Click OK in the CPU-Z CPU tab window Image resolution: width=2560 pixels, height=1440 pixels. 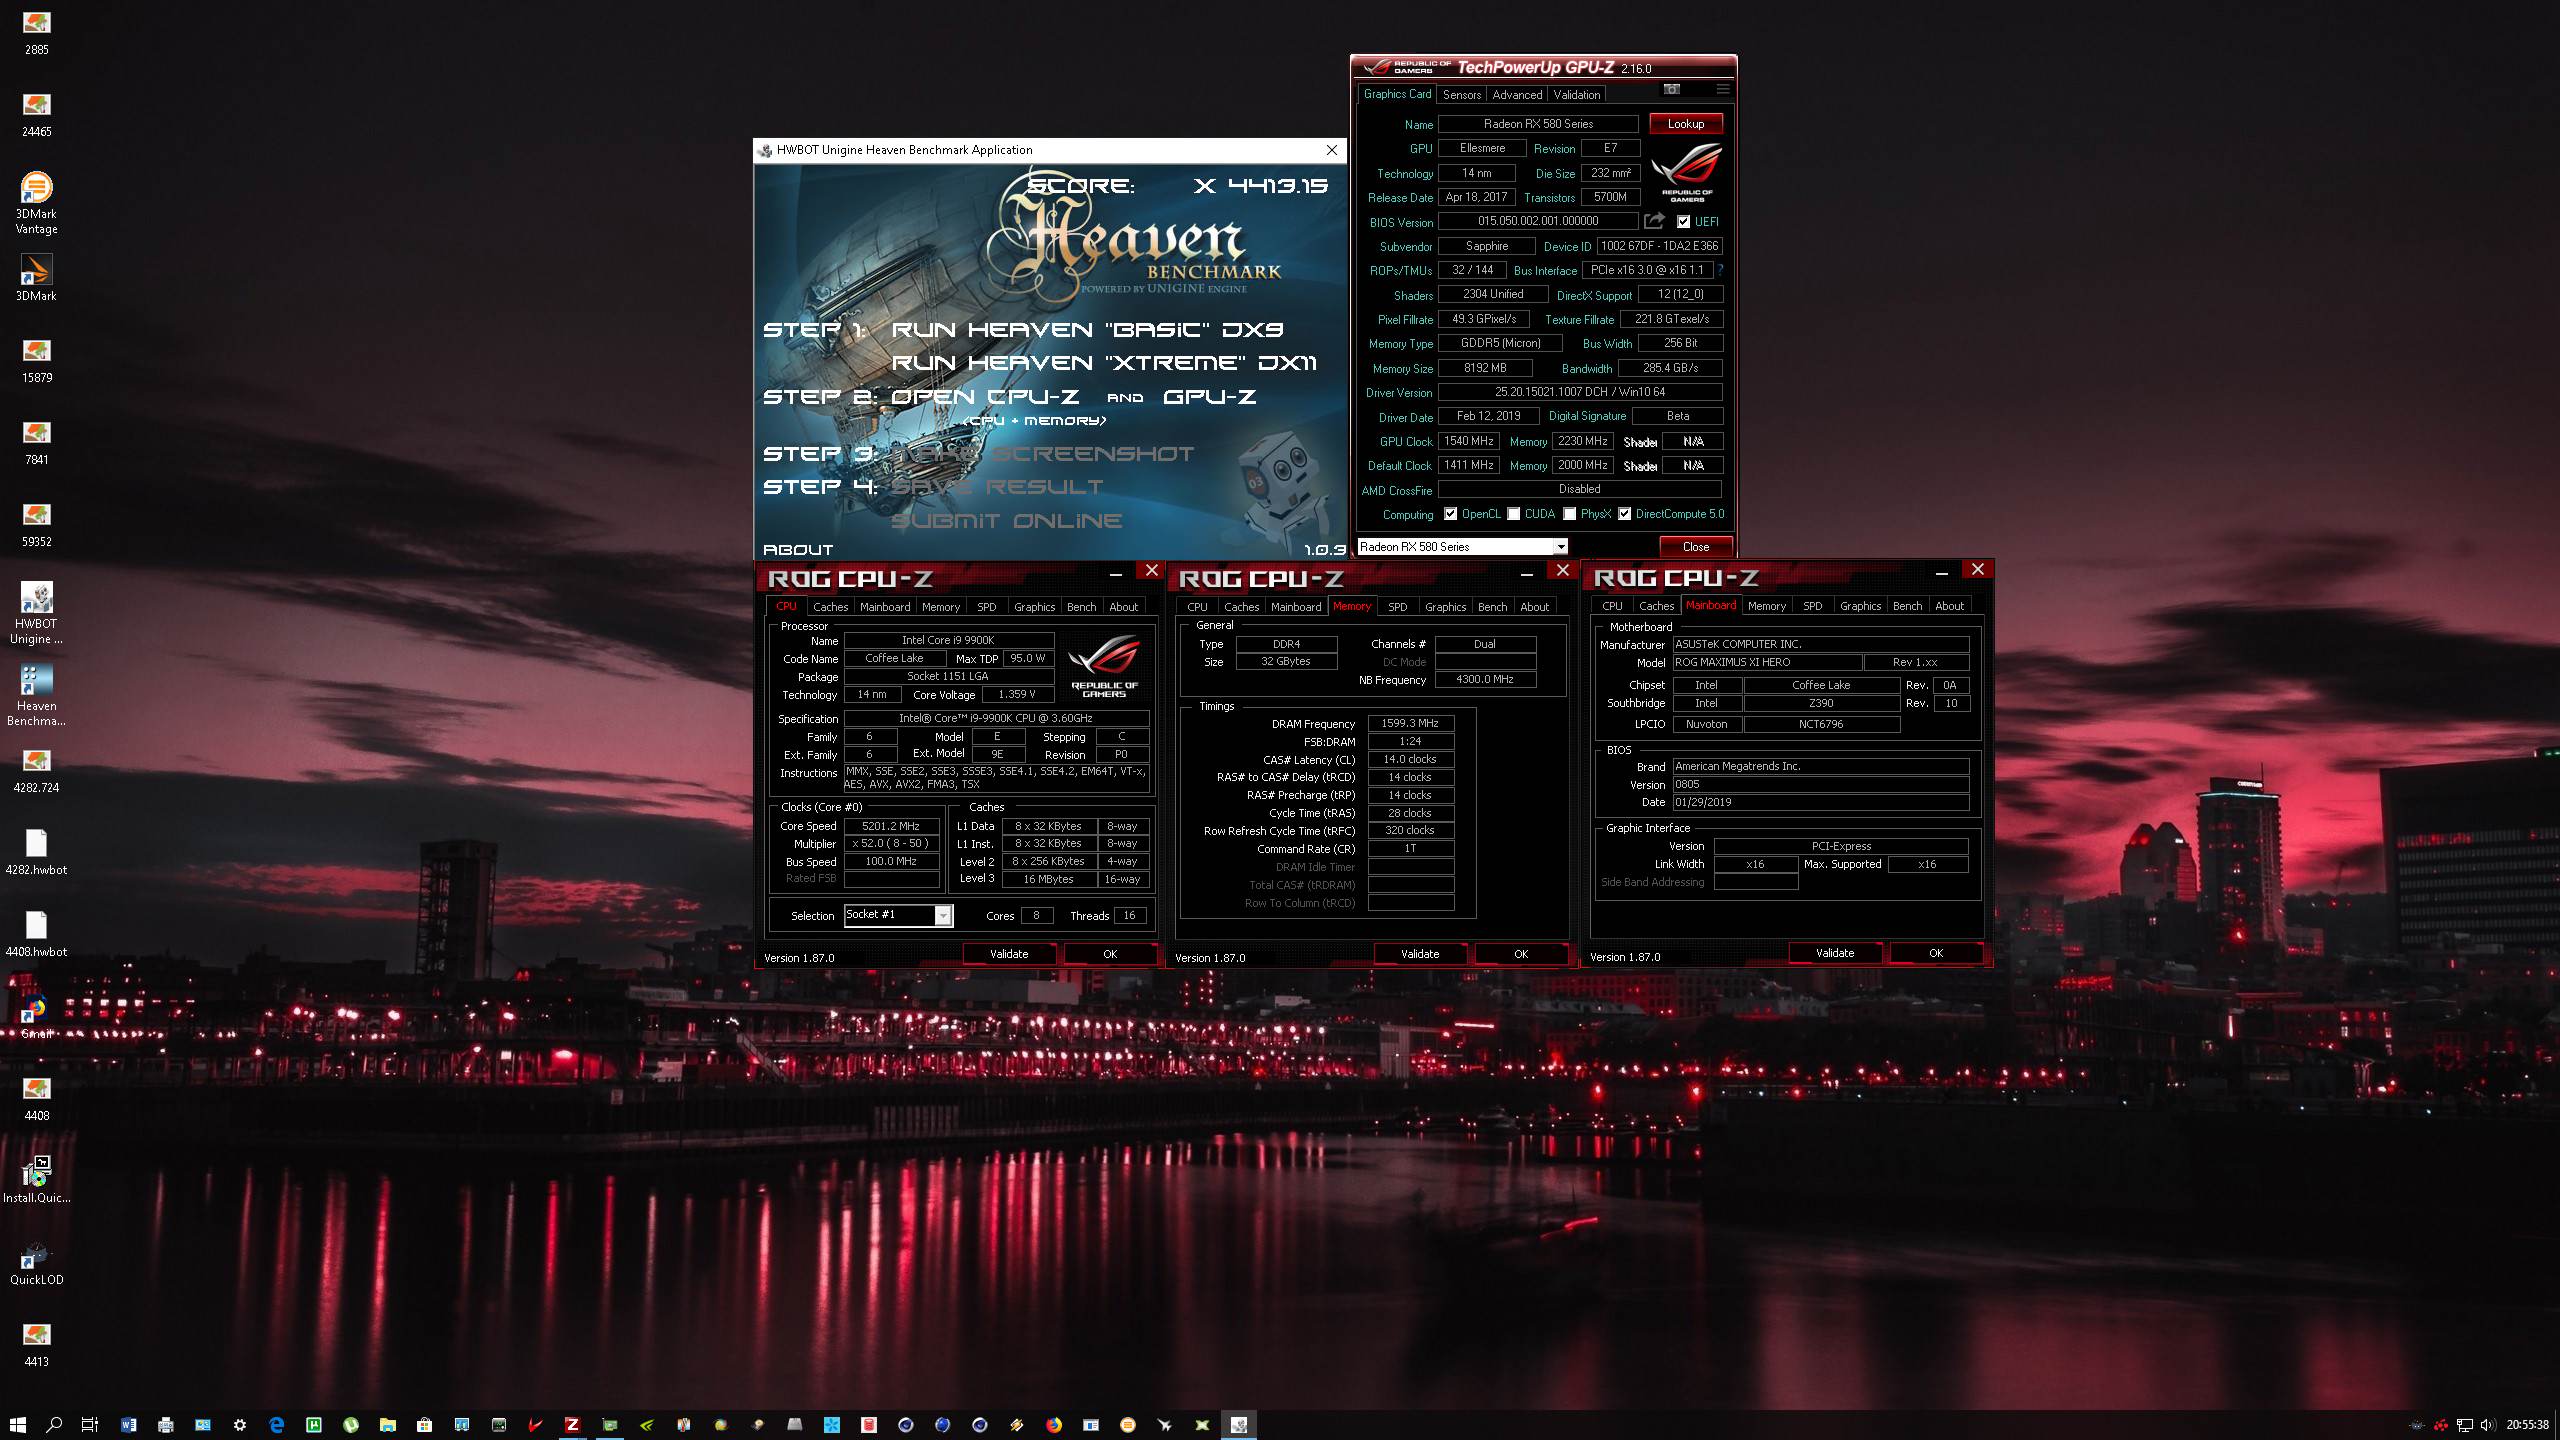(1110, 954)
